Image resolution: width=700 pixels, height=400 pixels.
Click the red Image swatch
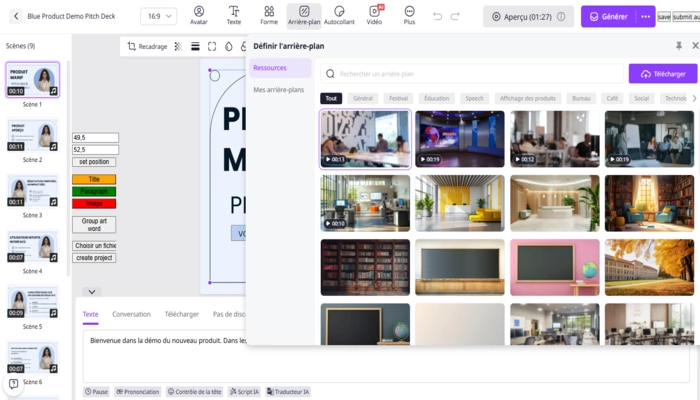tap(94, 203)
